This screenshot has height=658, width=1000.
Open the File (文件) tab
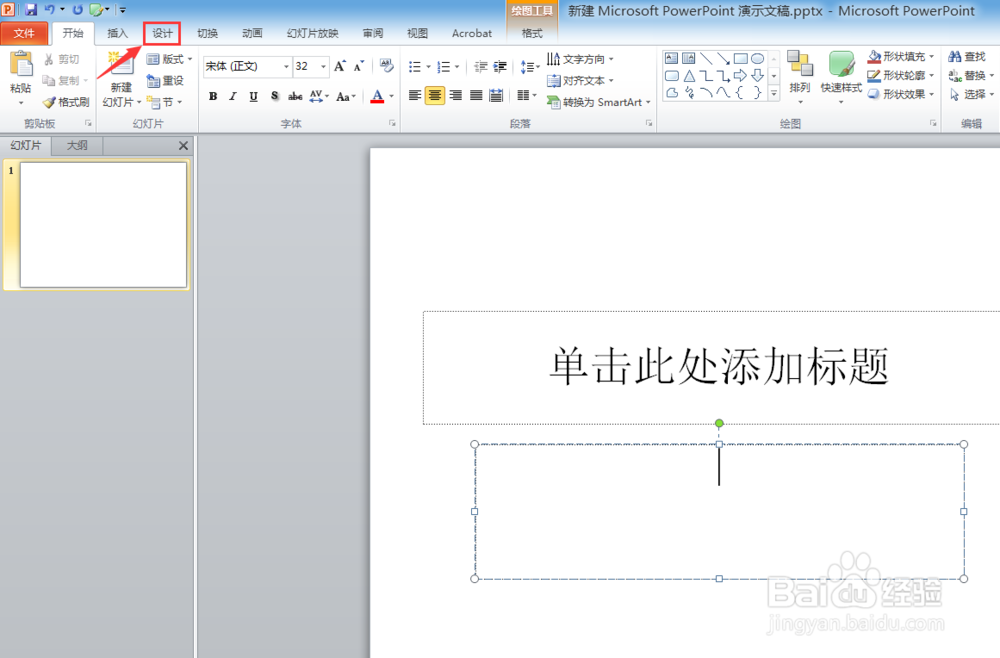[x=24, y=33]
